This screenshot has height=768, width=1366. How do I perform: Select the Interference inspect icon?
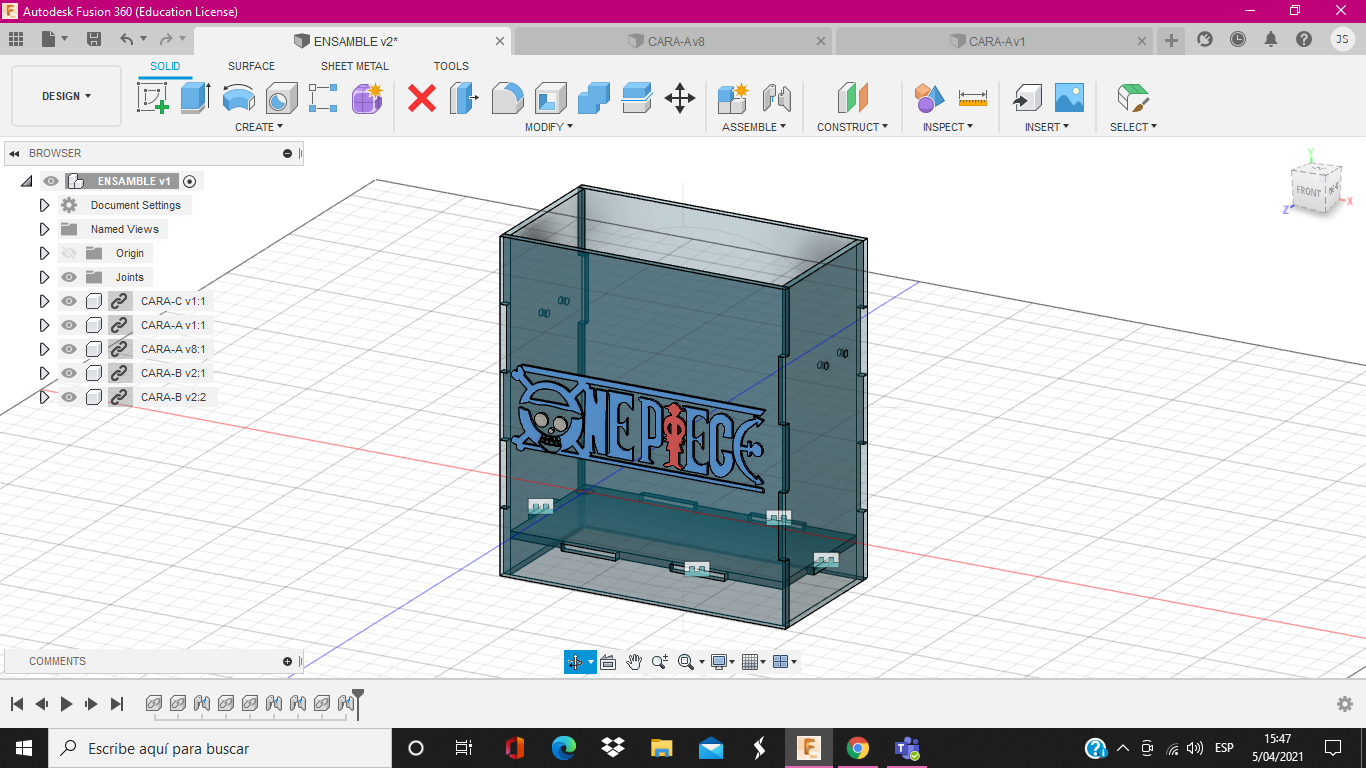(x=929, y=98)
